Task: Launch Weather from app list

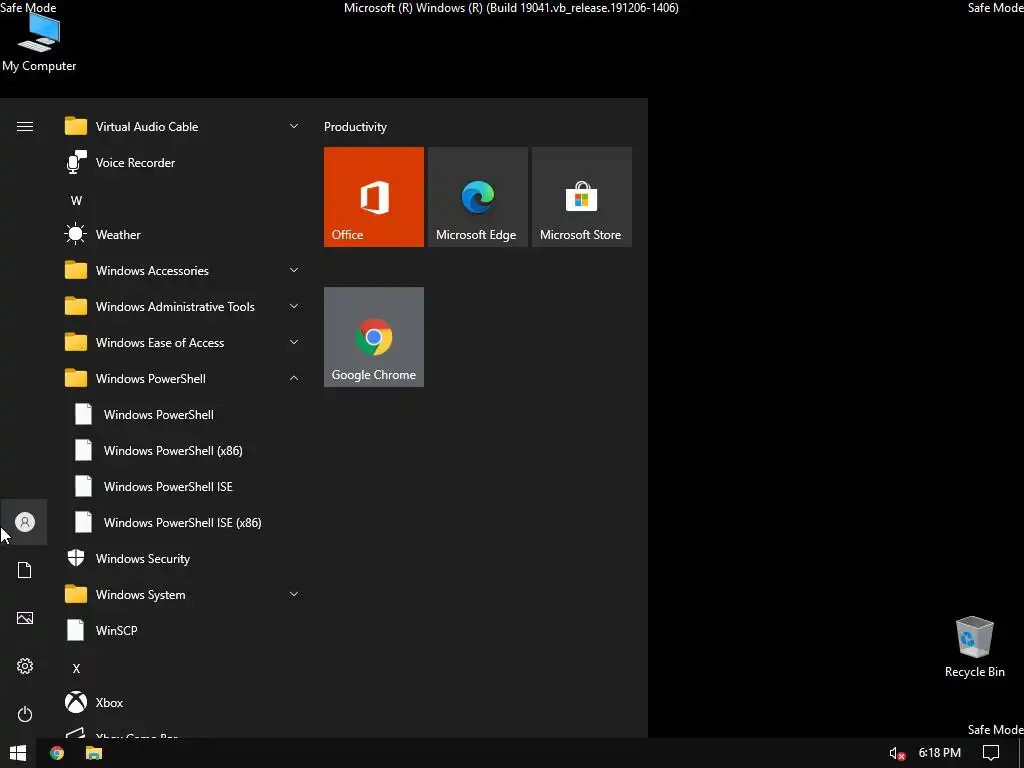Action: 183,234
